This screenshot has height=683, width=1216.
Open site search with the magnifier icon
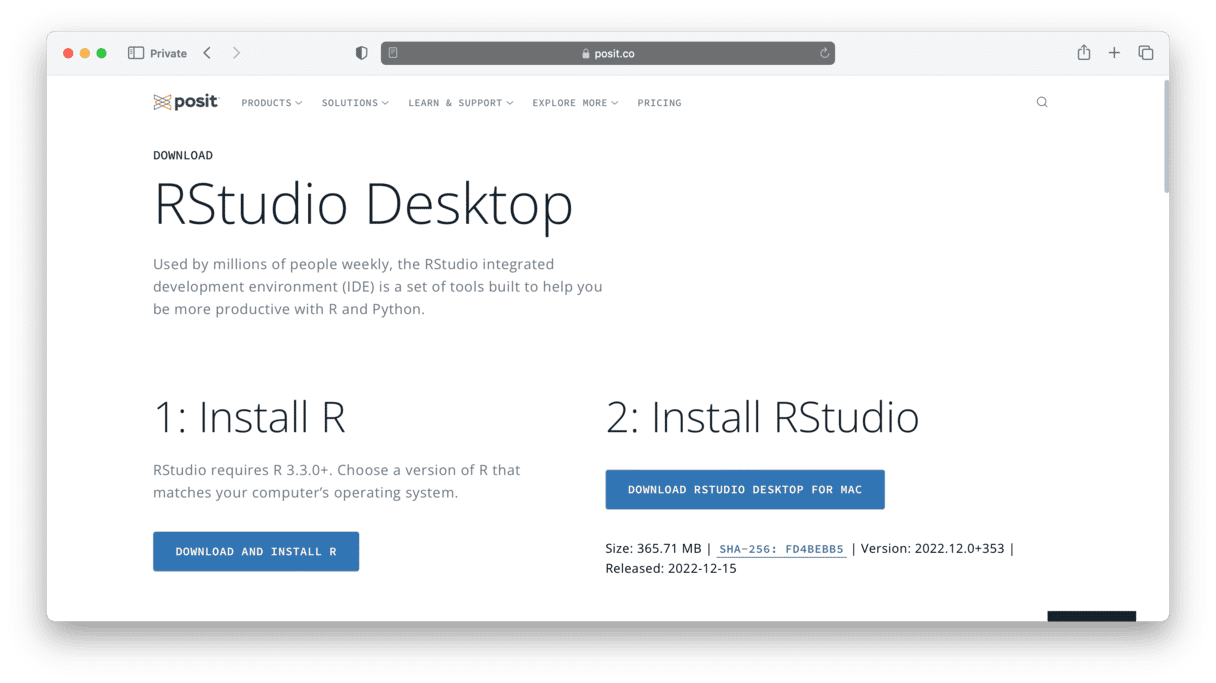pyautogui.click(x=1042, y=102)
